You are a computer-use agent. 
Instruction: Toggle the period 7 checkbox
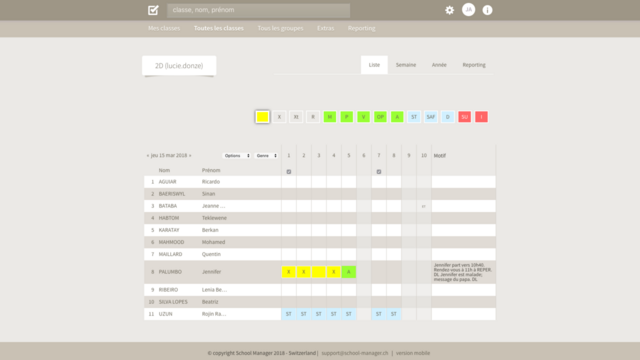379,172
